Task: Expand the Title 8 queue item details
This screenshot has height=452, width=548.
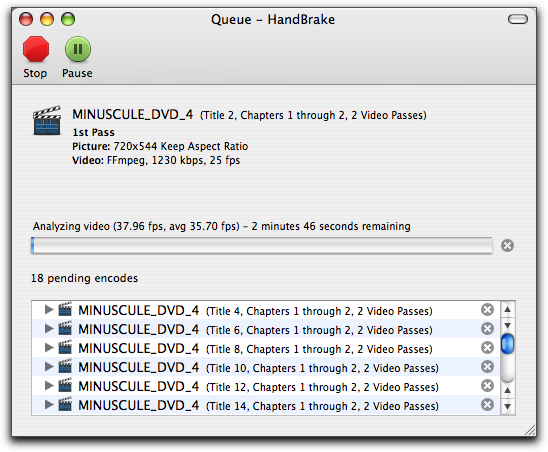Action: 49,347
